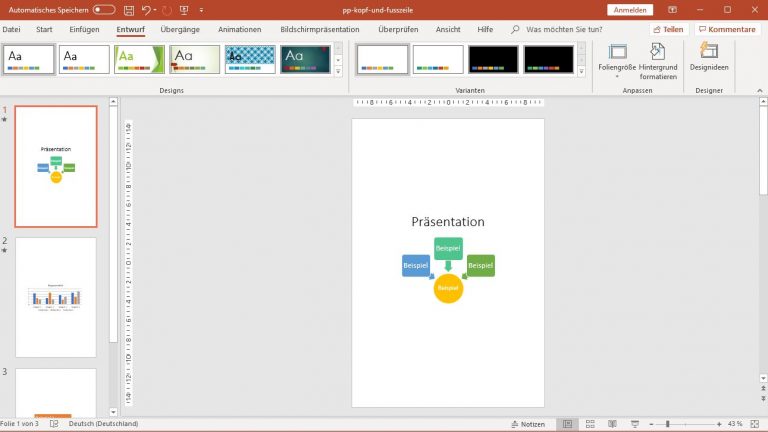Image resolution: width=768 pixels, height=432 pixels.
Task: Select the last black variant
Action: pyautogui.click(x=549, y=59)
